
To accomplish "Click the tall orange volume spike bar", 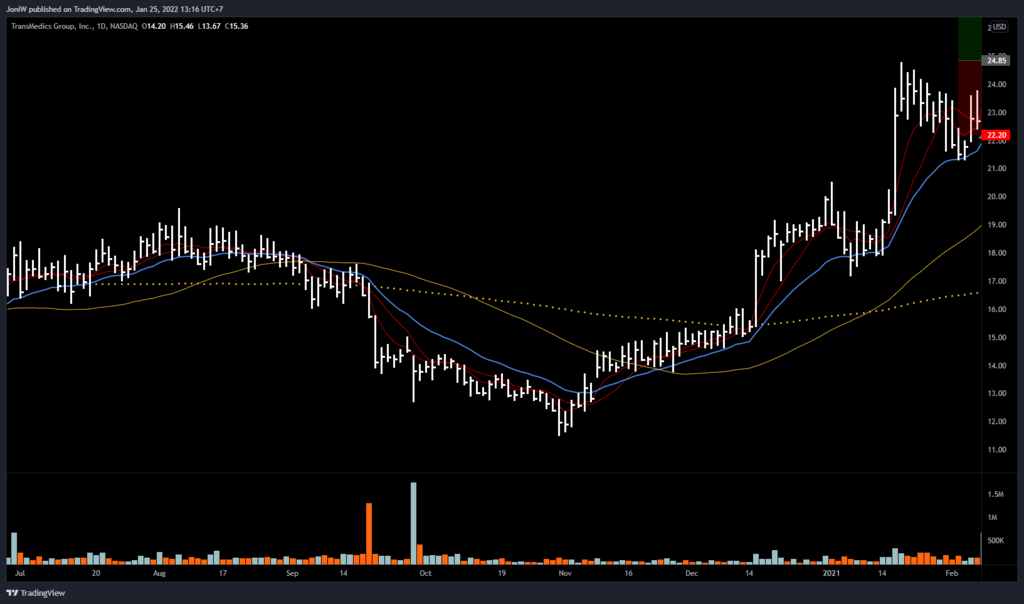I will [x=369, y=530].
